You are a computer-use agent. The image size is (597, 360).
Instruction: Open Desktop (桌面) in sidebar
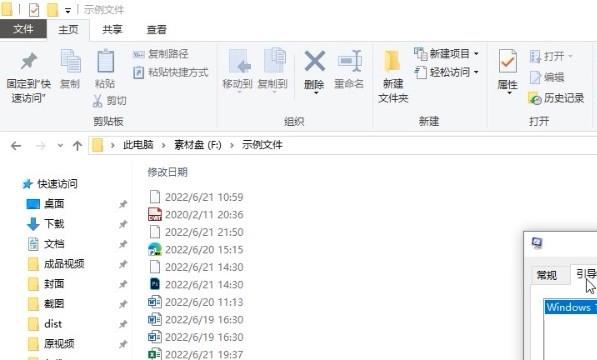click(54, 204)
